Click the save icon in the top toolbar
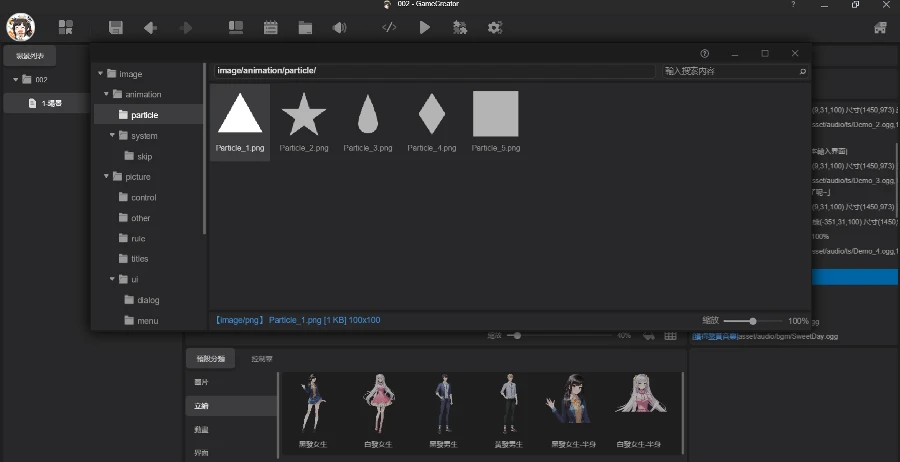Image resolution: width=900 pixels, height=462 pixels. (x=116, y=27)
